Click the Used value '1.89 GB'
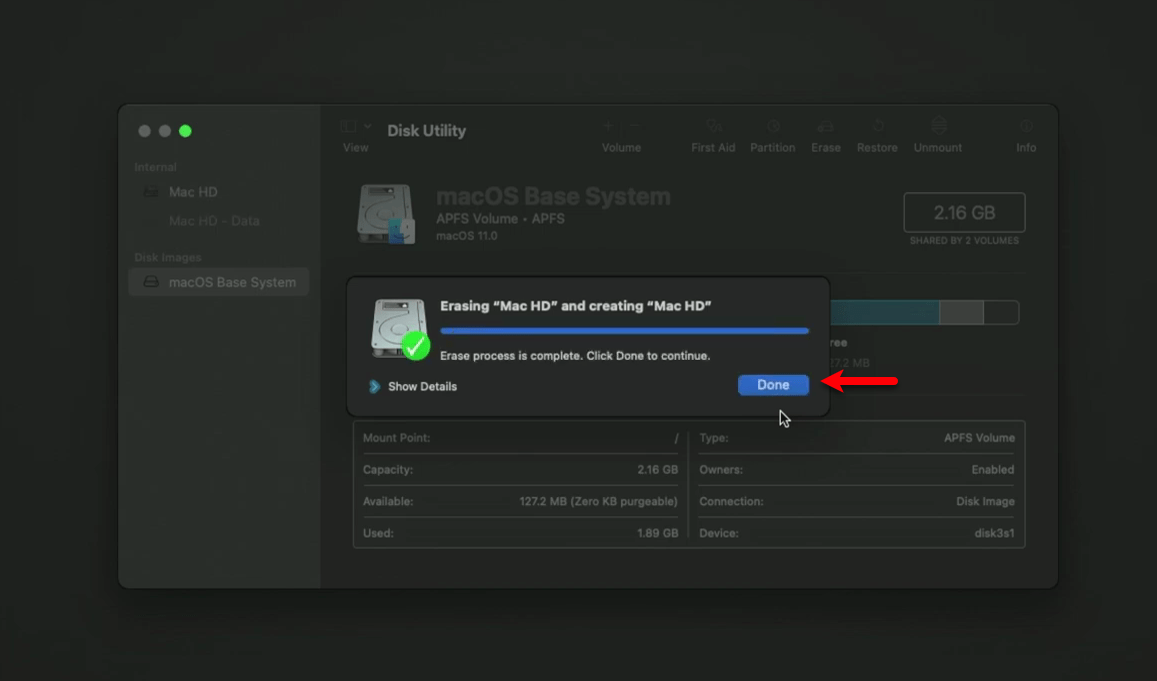 [x=657, y=533]
